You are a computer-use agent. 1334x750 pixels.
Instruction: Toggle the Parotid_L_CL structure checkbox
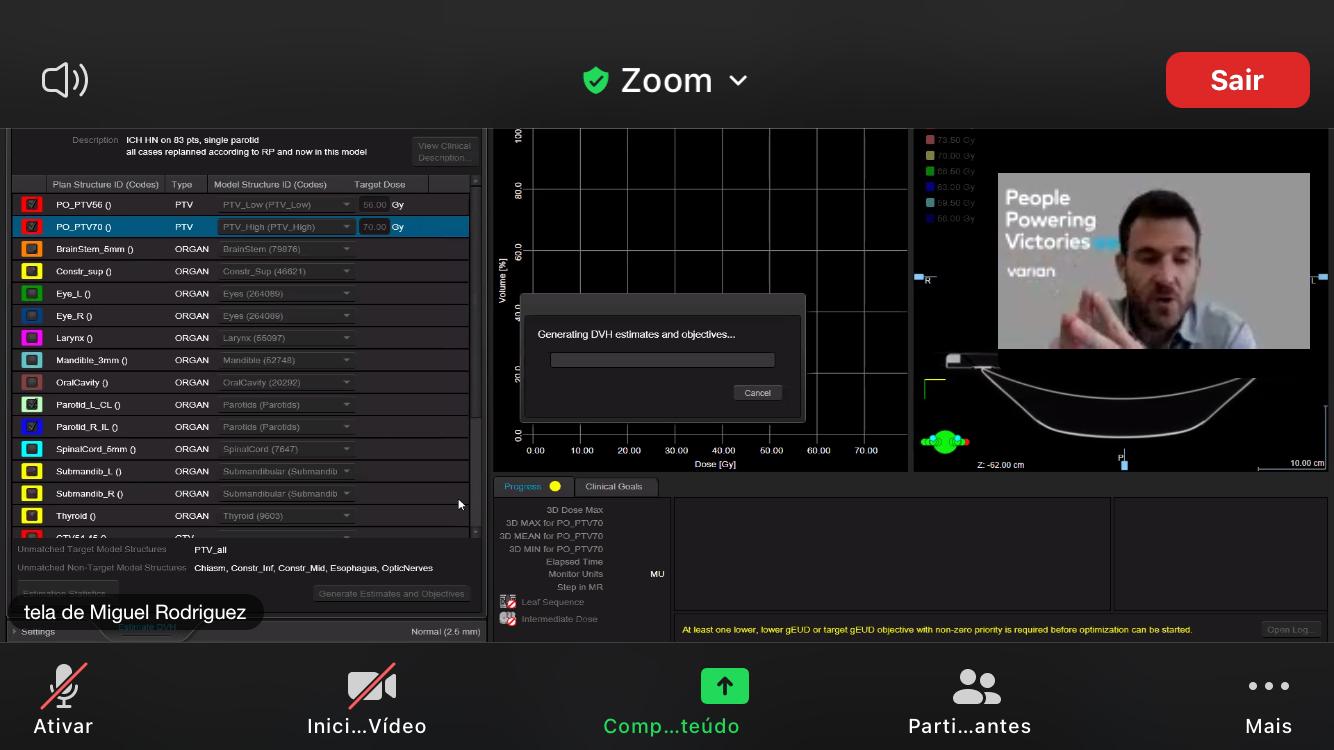point(32,405)
